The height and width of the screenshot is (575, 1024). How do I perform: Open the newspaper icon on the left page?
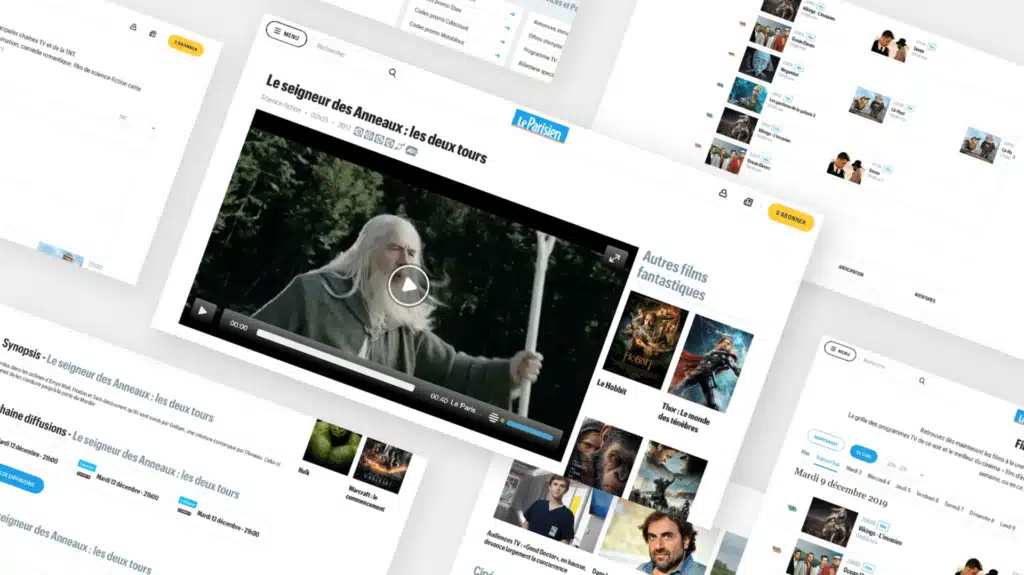[x=153, y=34]
